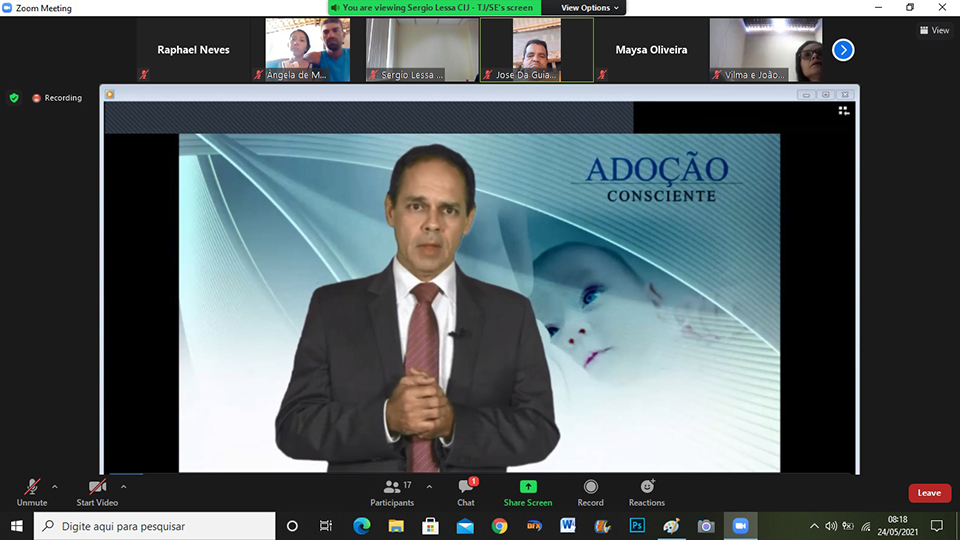960x540 pixels.
Task: Open Photoshop from the taskbar
Action: point(637,525)
